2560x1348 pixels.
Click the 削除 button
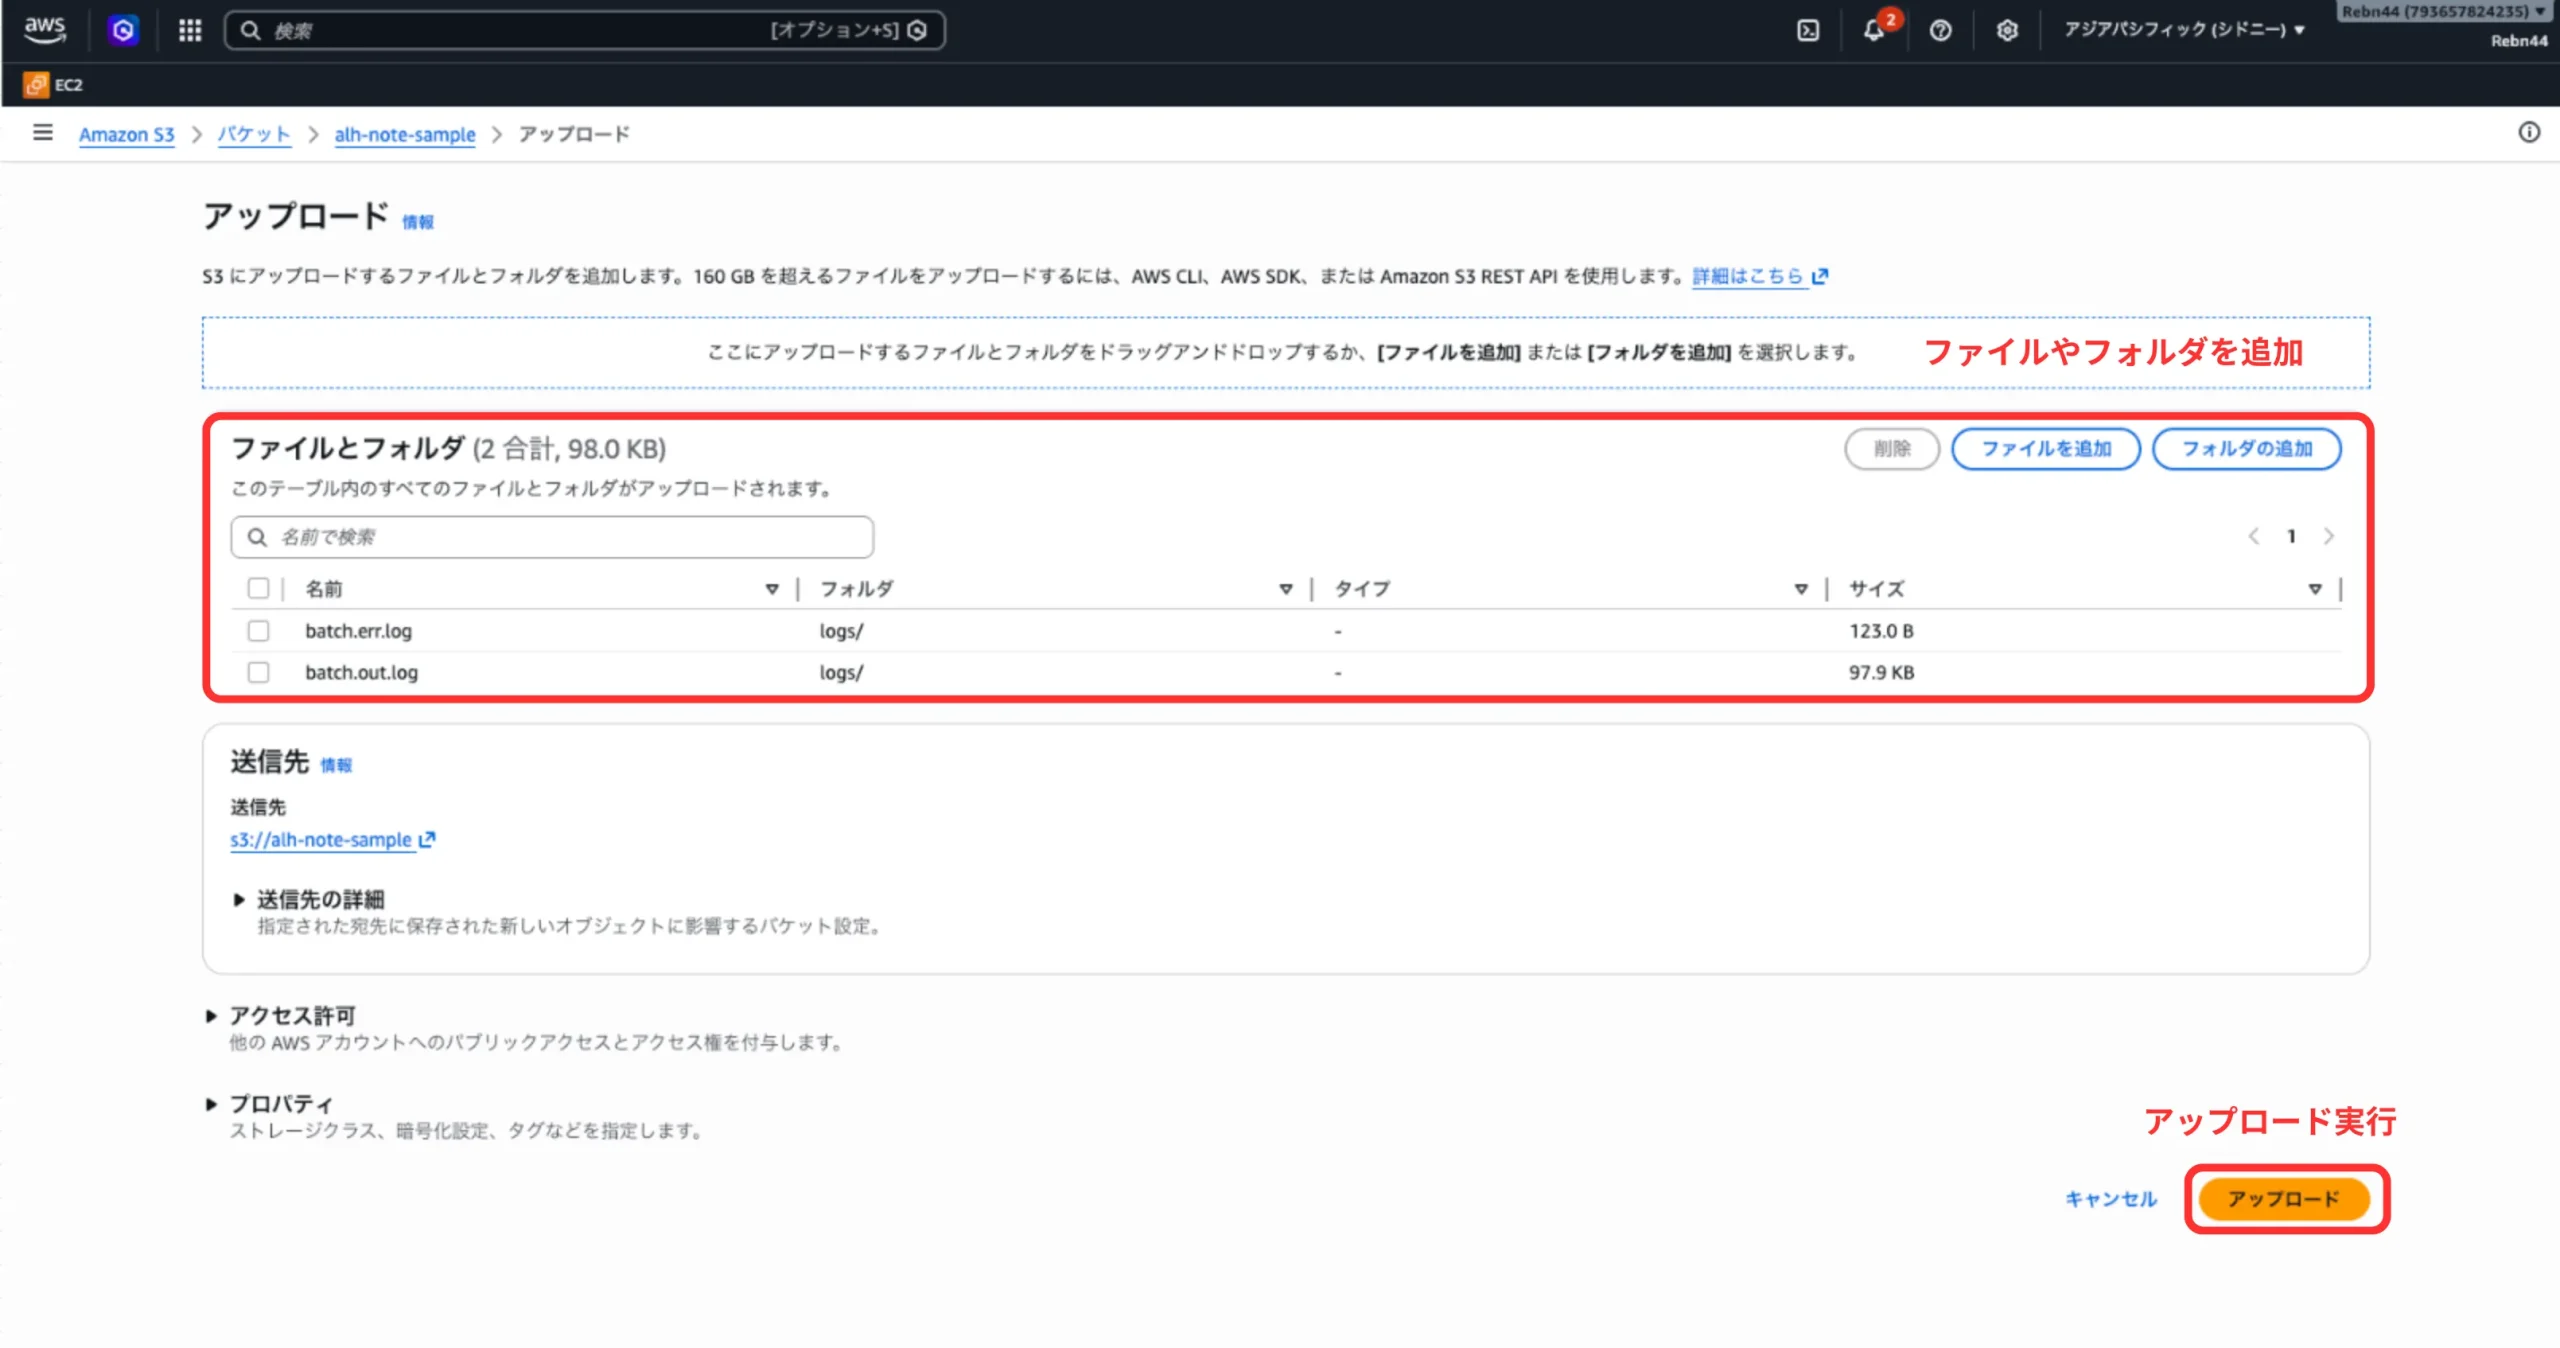pyautogui.click(x=1892, y=449)
